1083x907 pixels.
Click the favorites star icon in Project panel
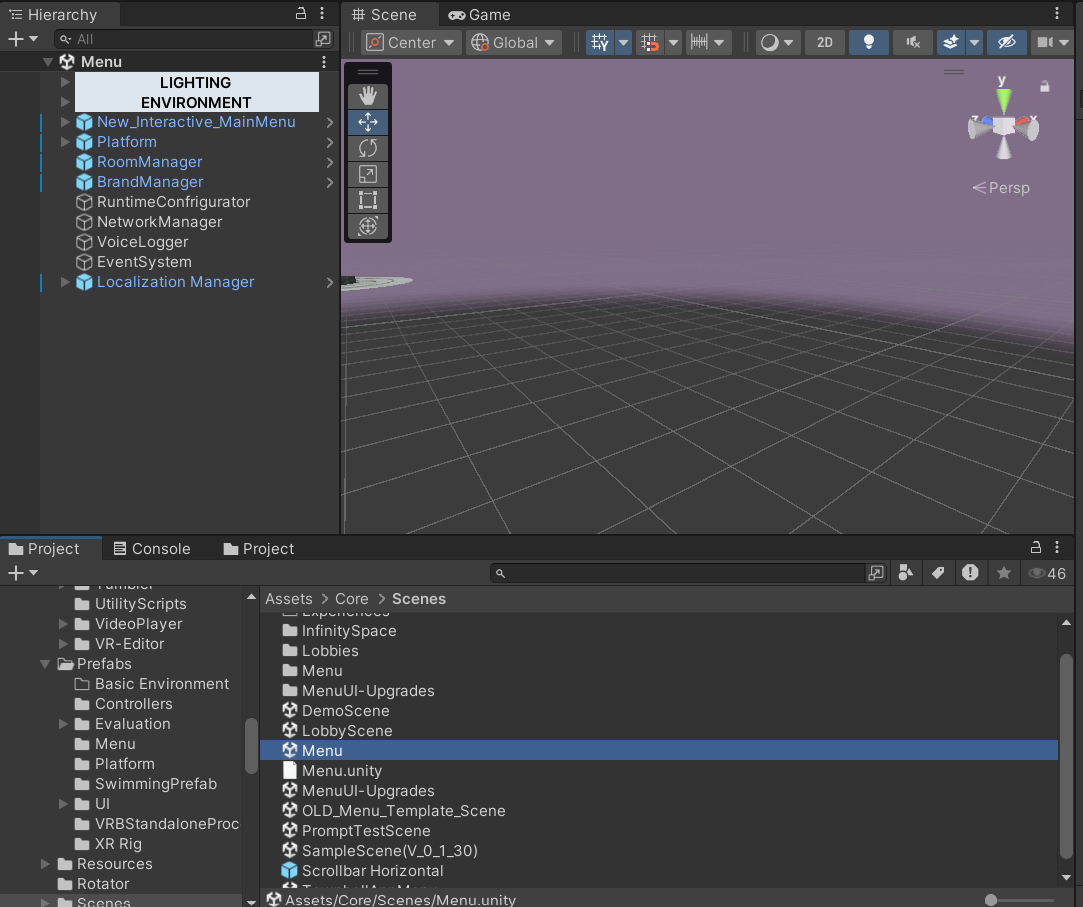1003,573
